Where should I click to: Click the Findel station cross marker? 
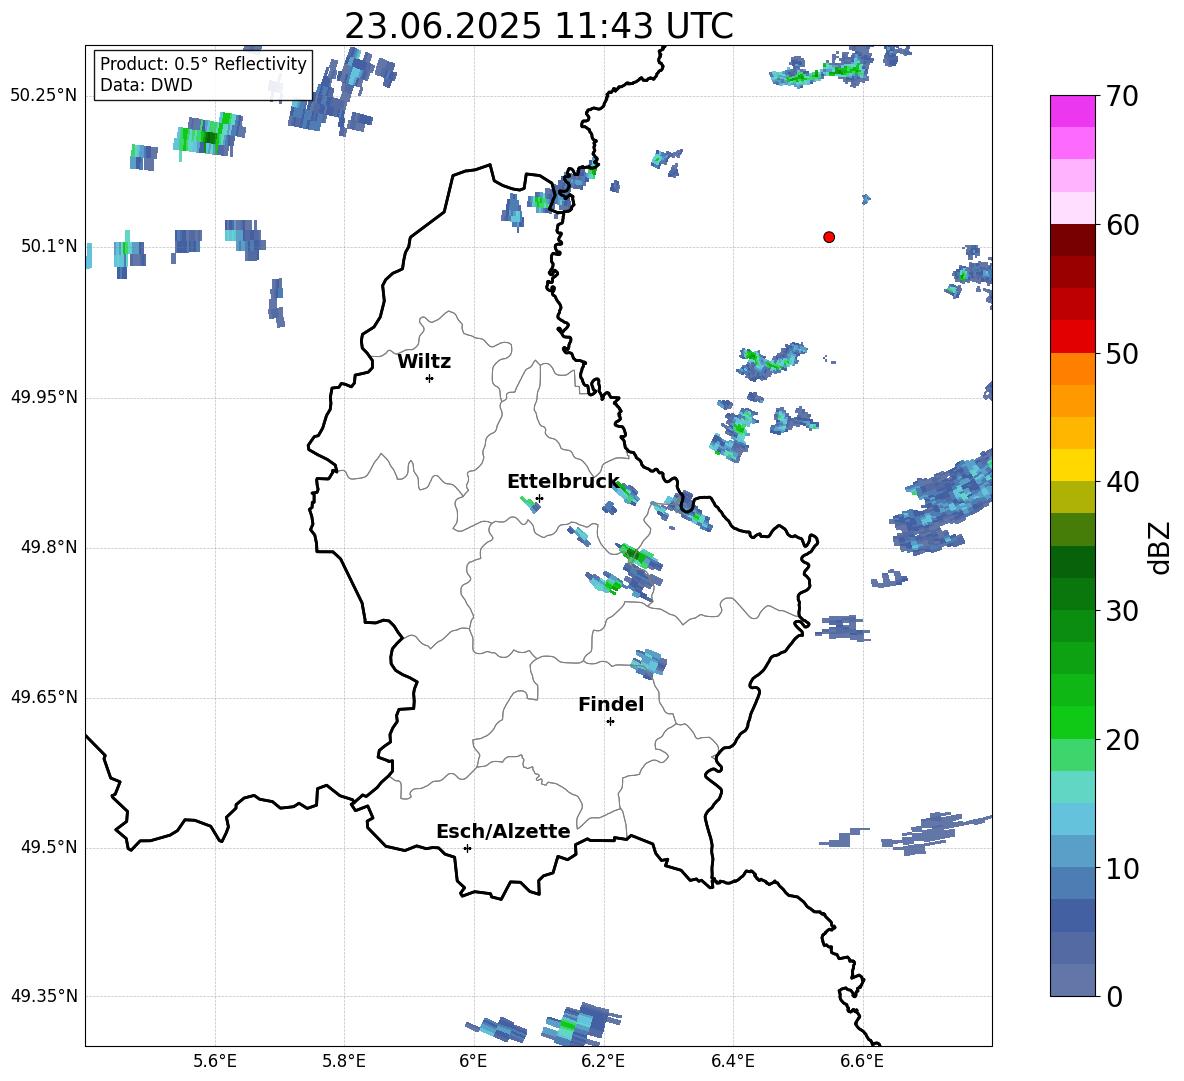(610, 722)
